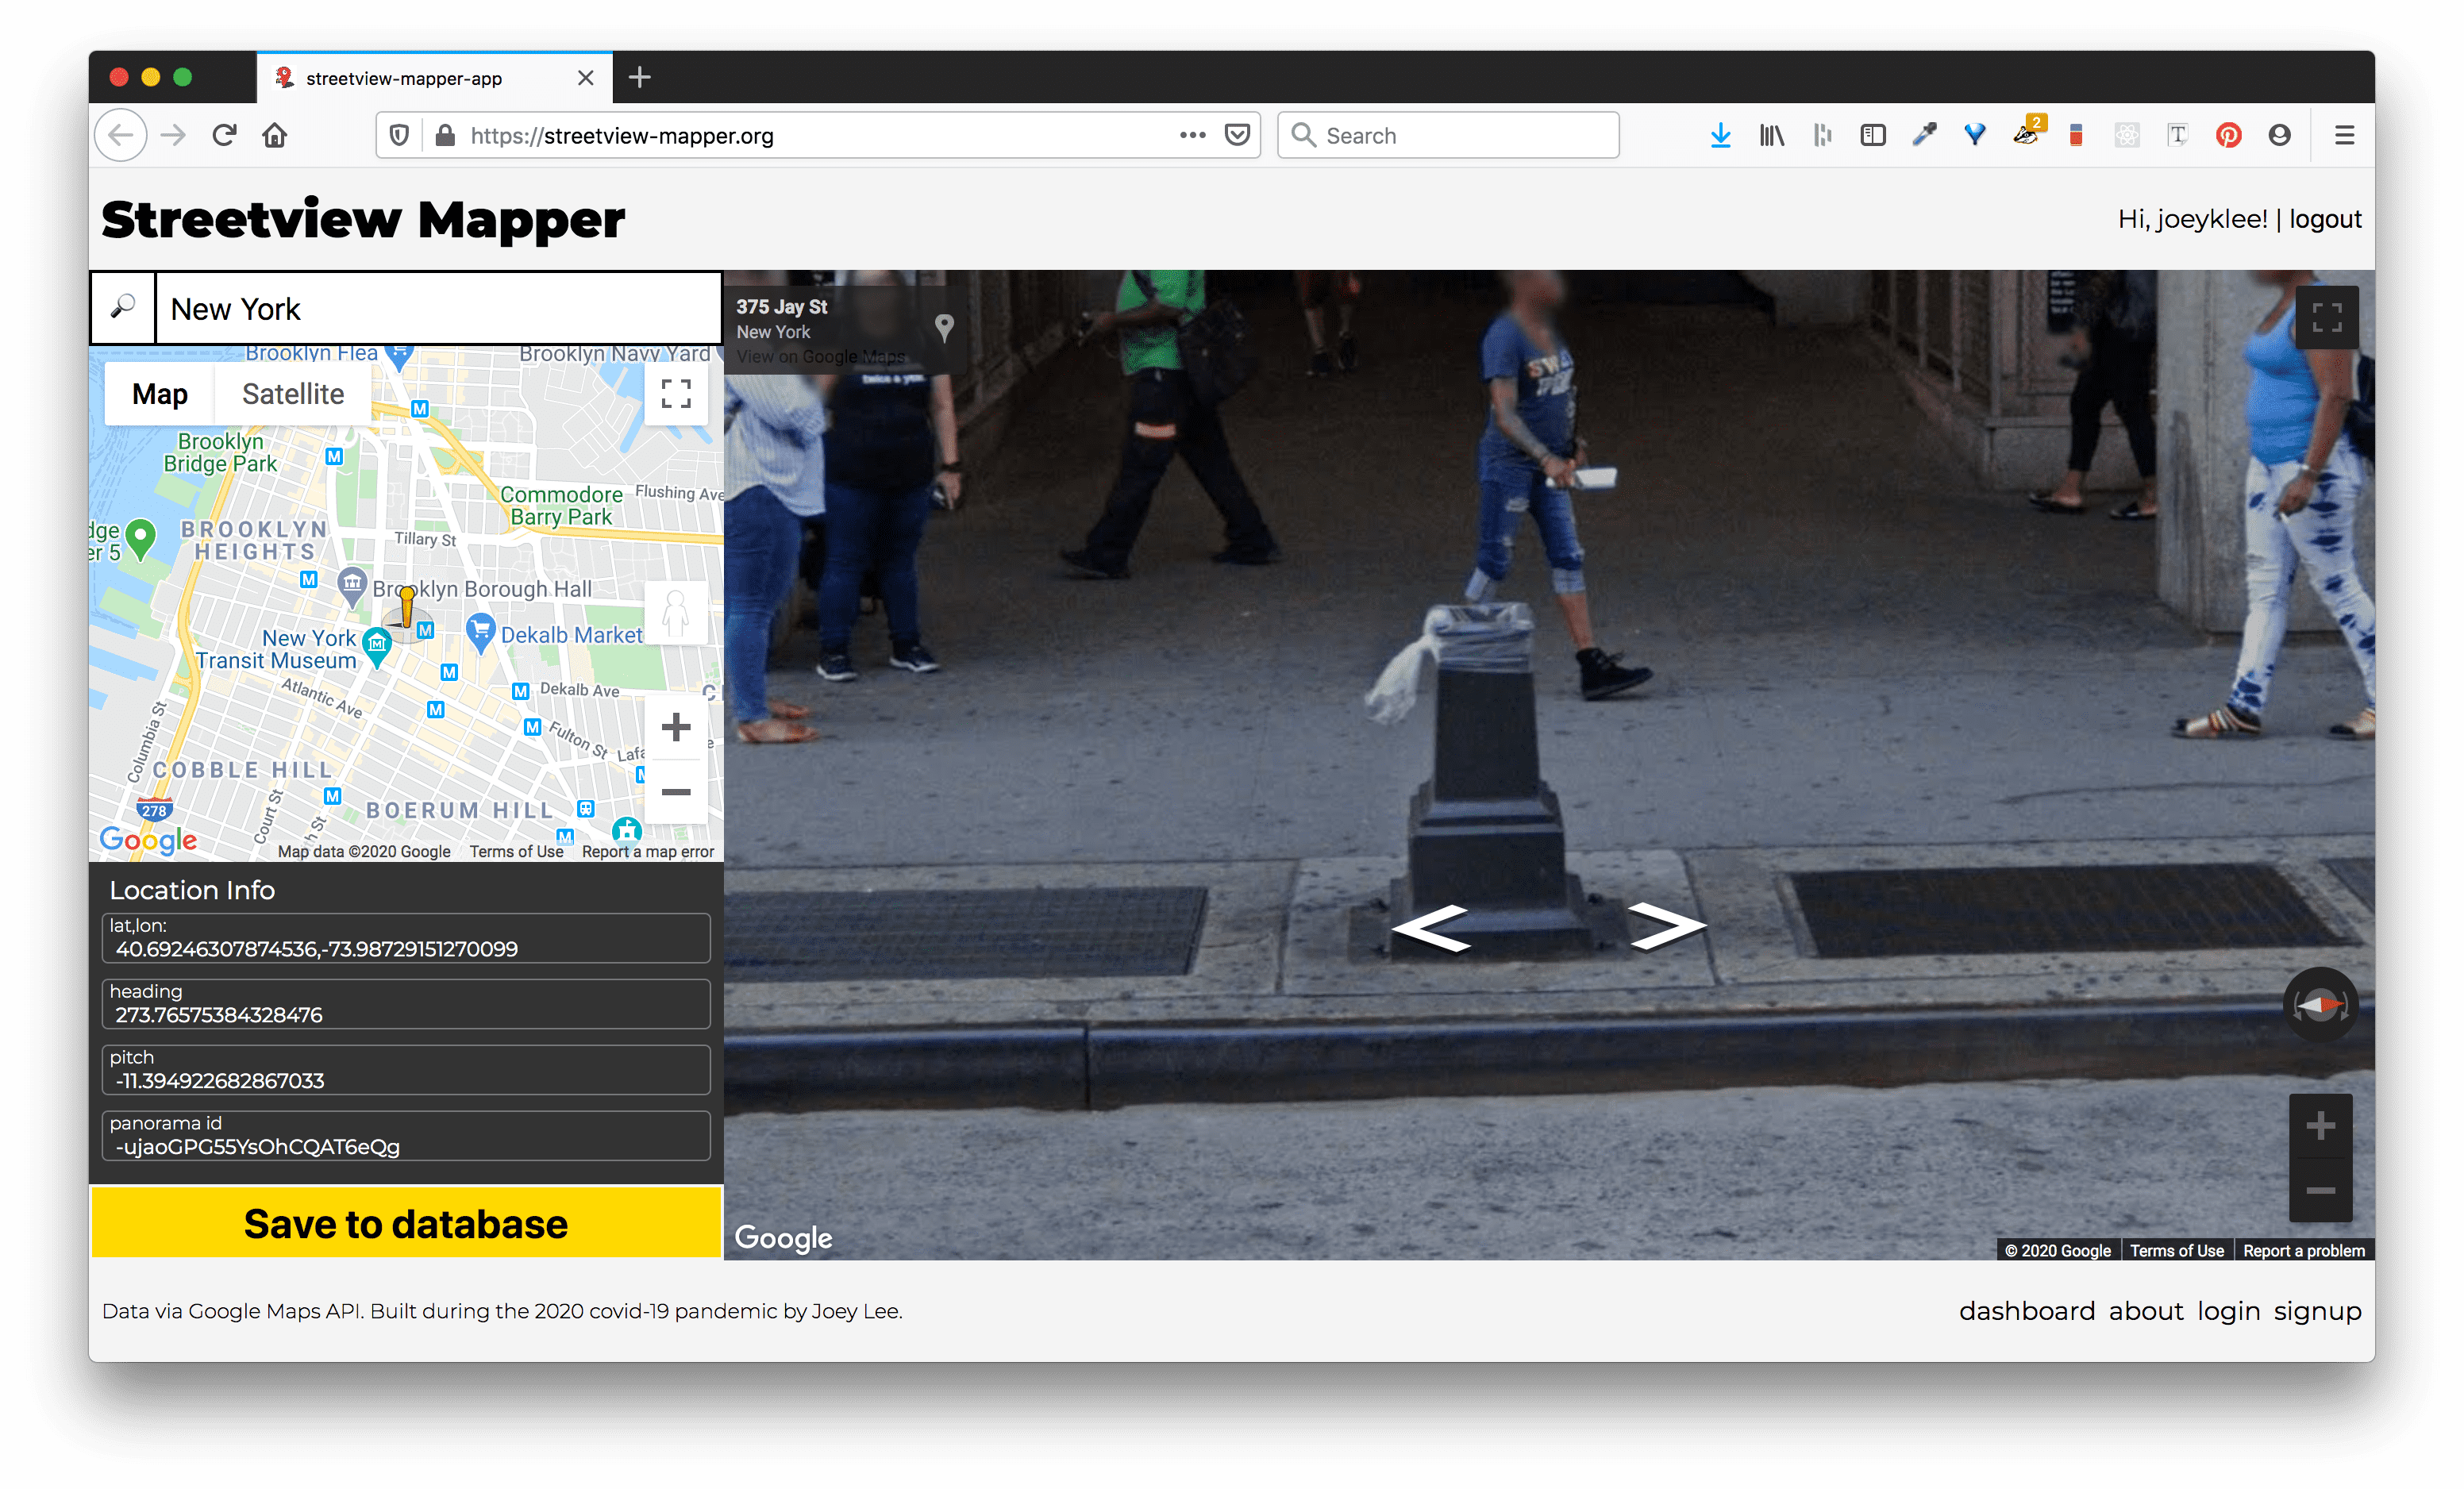Click Save to database button
Viewport: 2464px width, 1489px height.
pyautogui.click(x=406, y=1223)
